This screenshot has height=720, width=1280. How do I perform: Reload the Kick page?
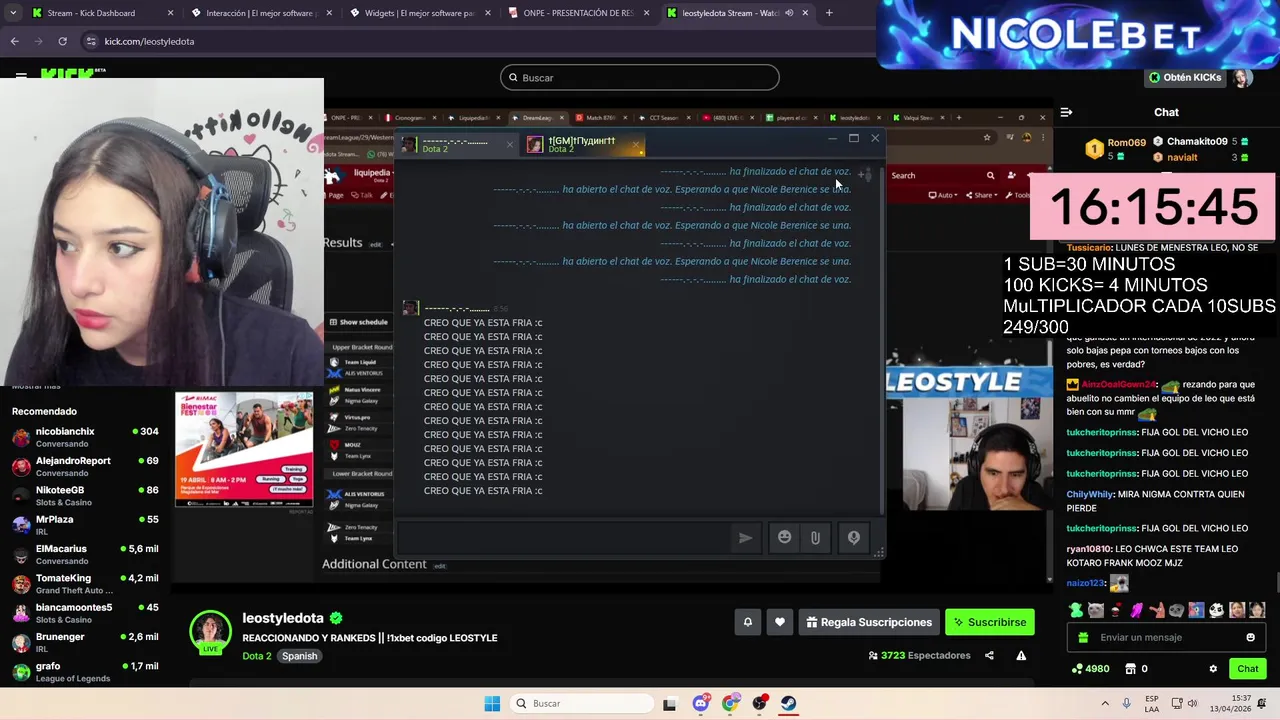coord(62,41)
